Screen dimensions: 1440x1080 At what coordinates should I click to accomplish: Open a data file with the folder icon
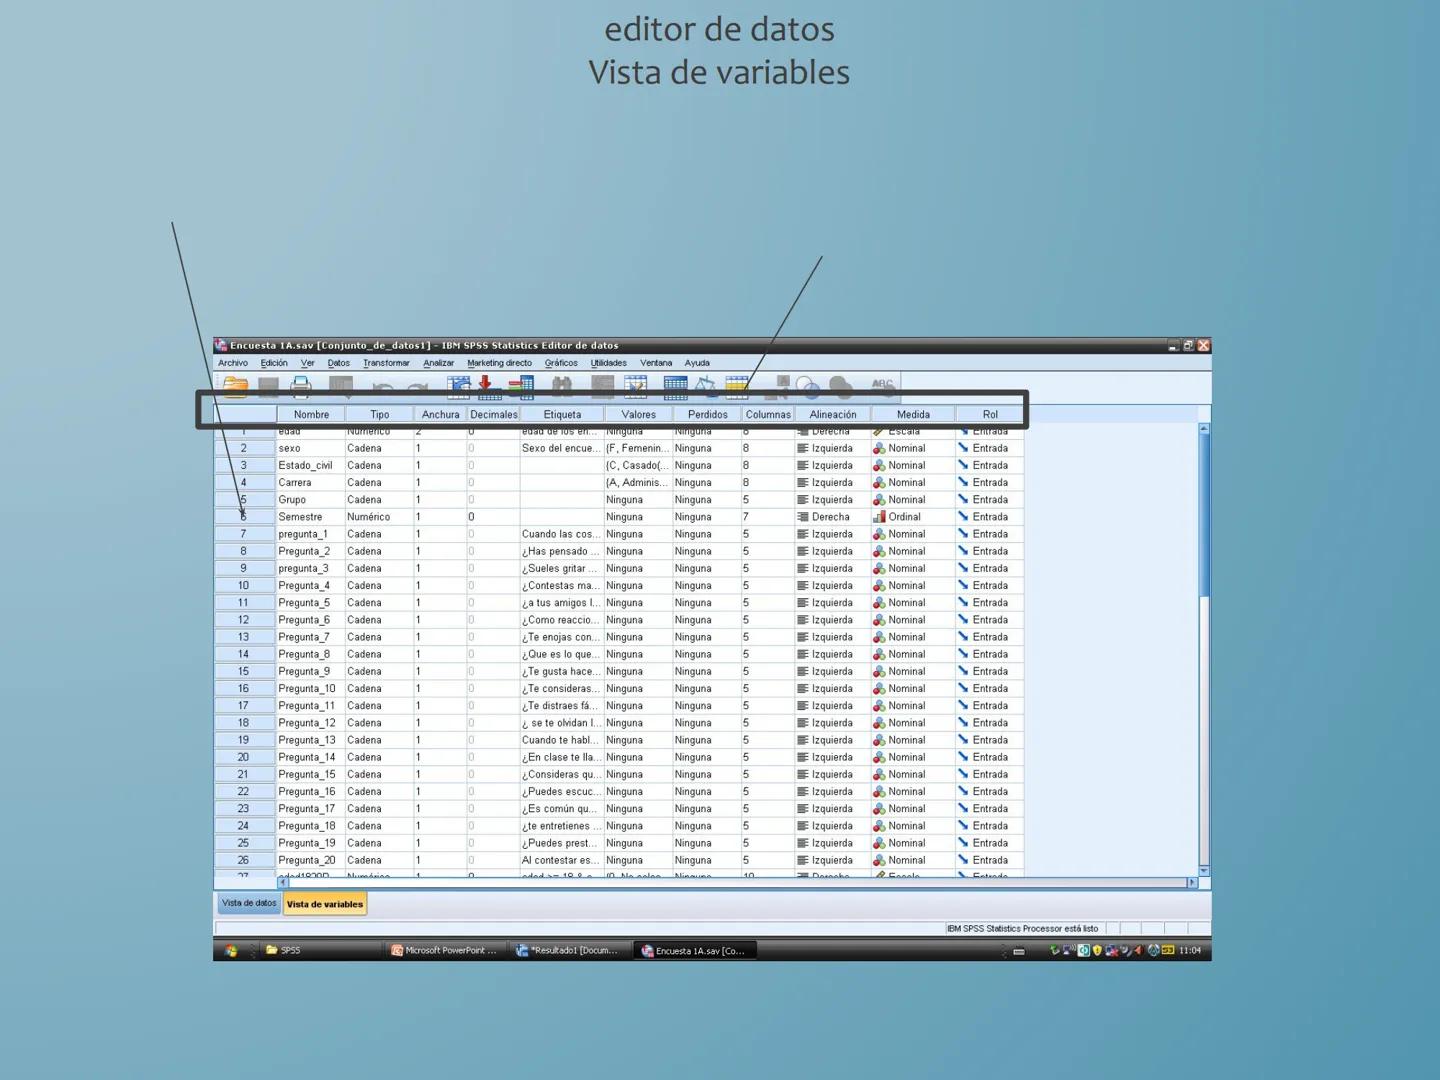coord(233,385)
